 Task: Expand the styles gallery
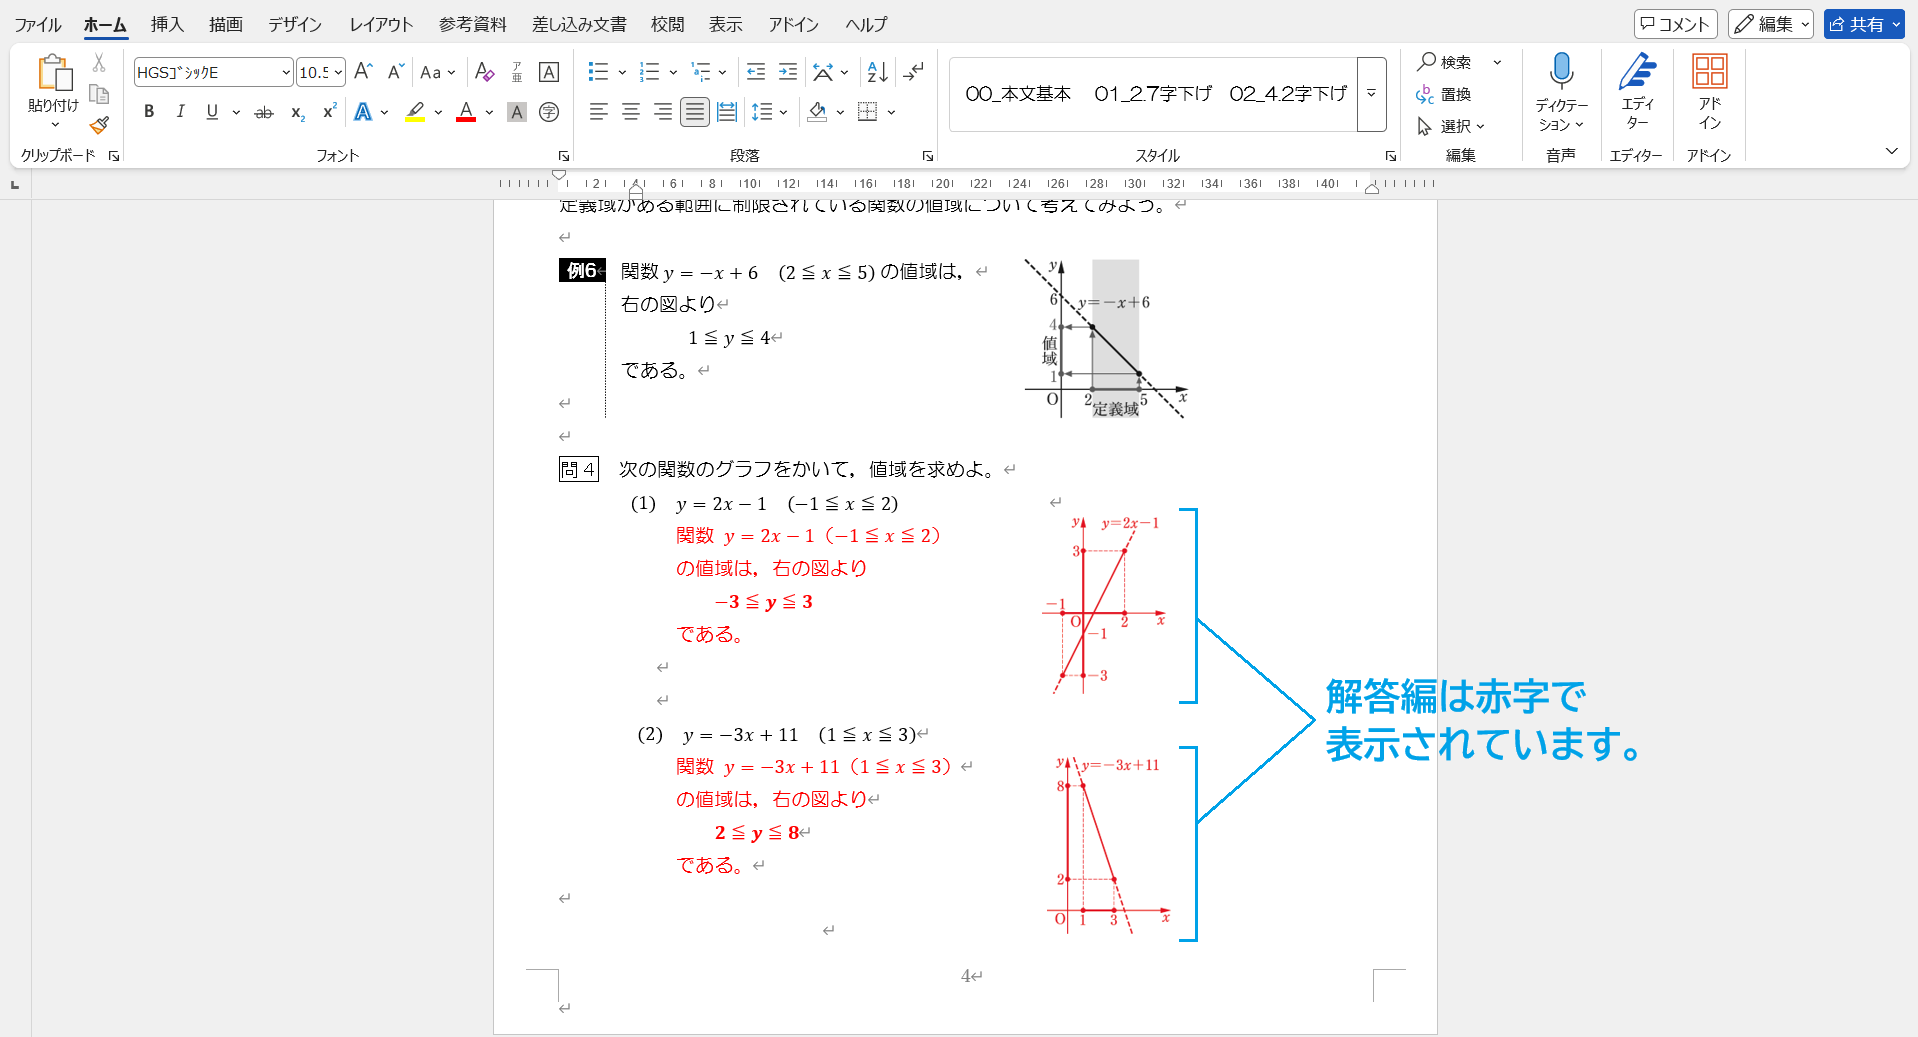[x=1371, y=94]
